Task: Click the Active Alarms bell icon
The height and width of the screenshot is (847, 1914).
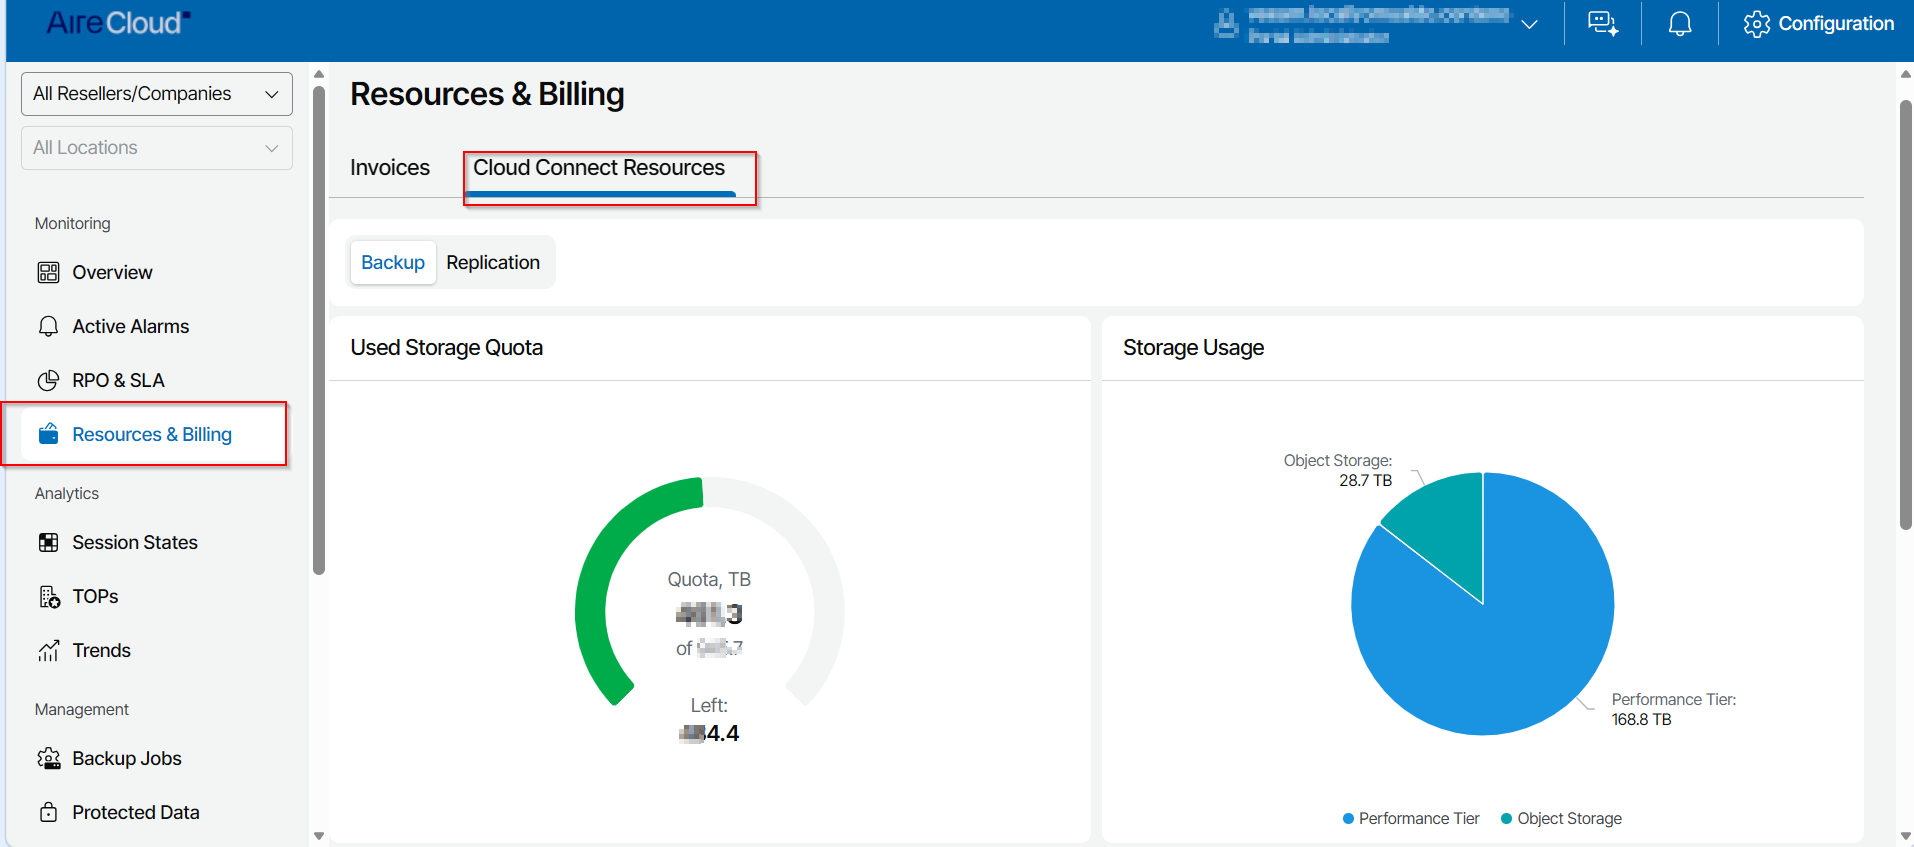Action: click(48, 327)
